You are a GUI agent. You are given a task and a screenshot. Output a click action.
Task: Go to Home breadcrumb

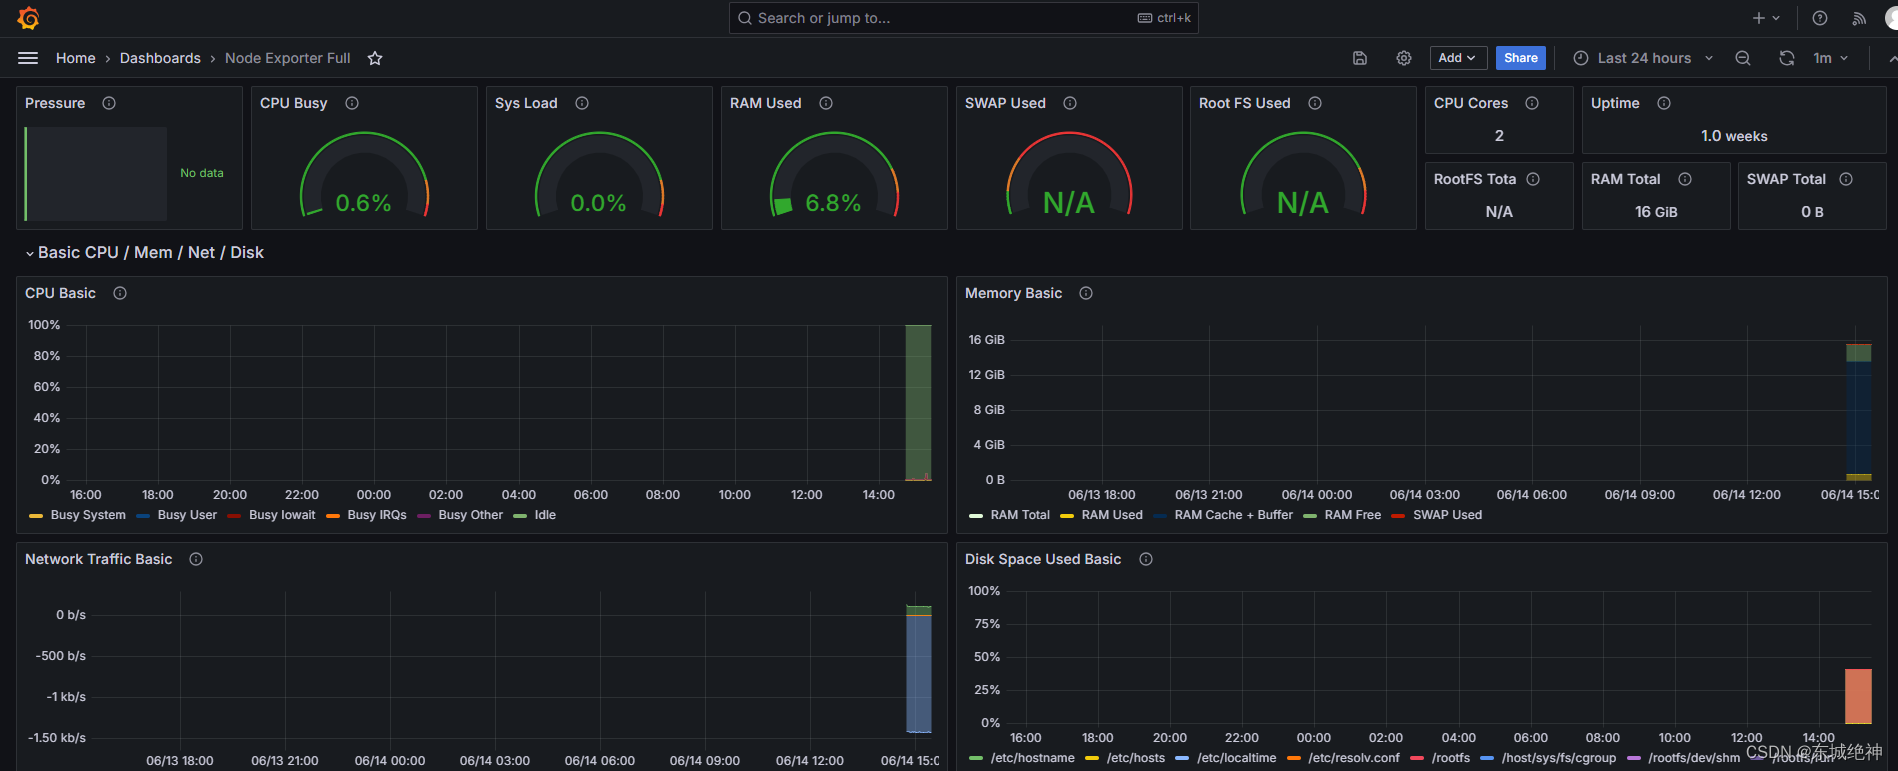point(76,58)
